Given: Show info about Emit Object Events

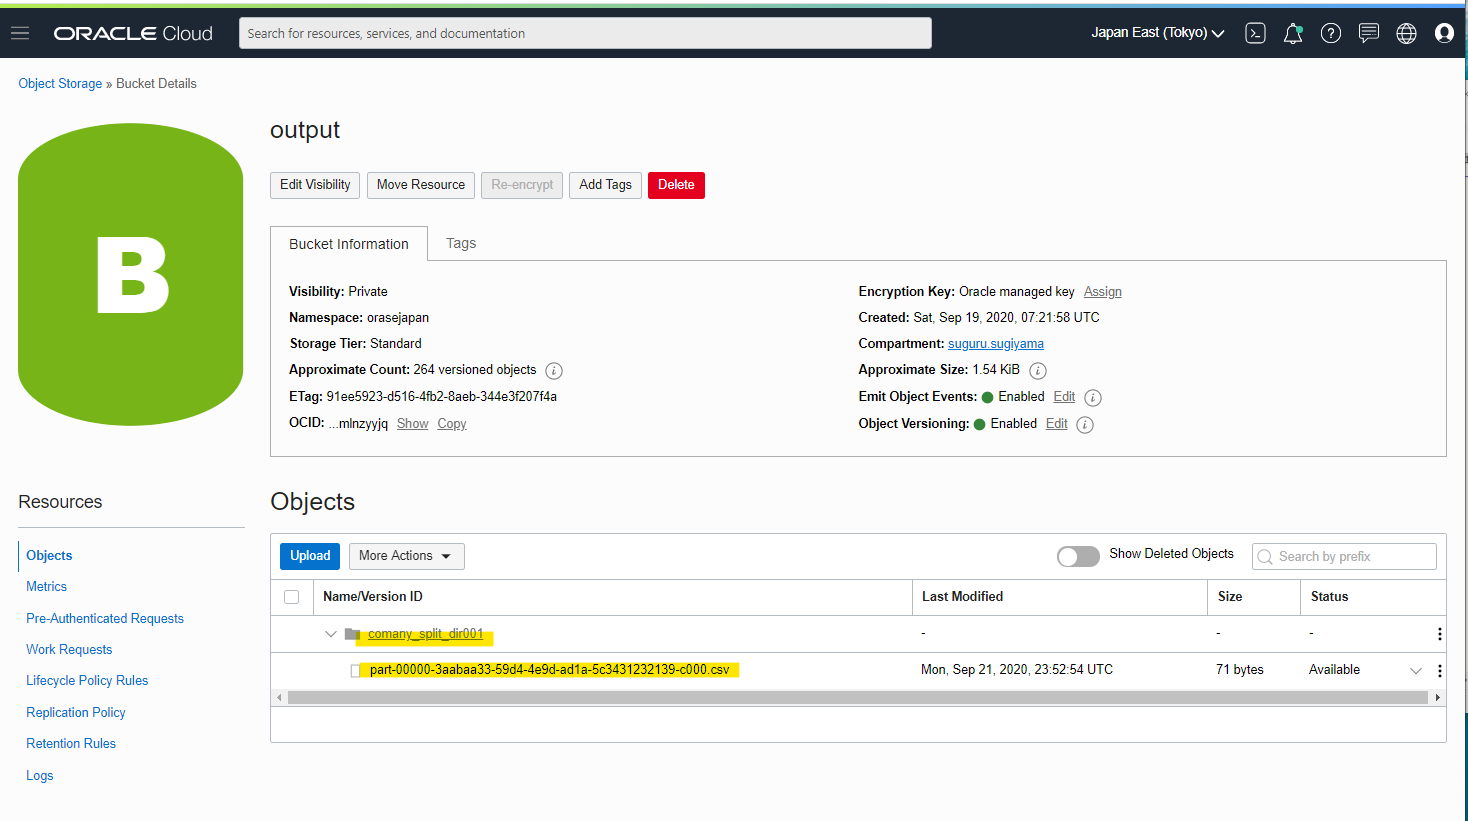Looking at the screenshot, I should [x=1093, y=398].
